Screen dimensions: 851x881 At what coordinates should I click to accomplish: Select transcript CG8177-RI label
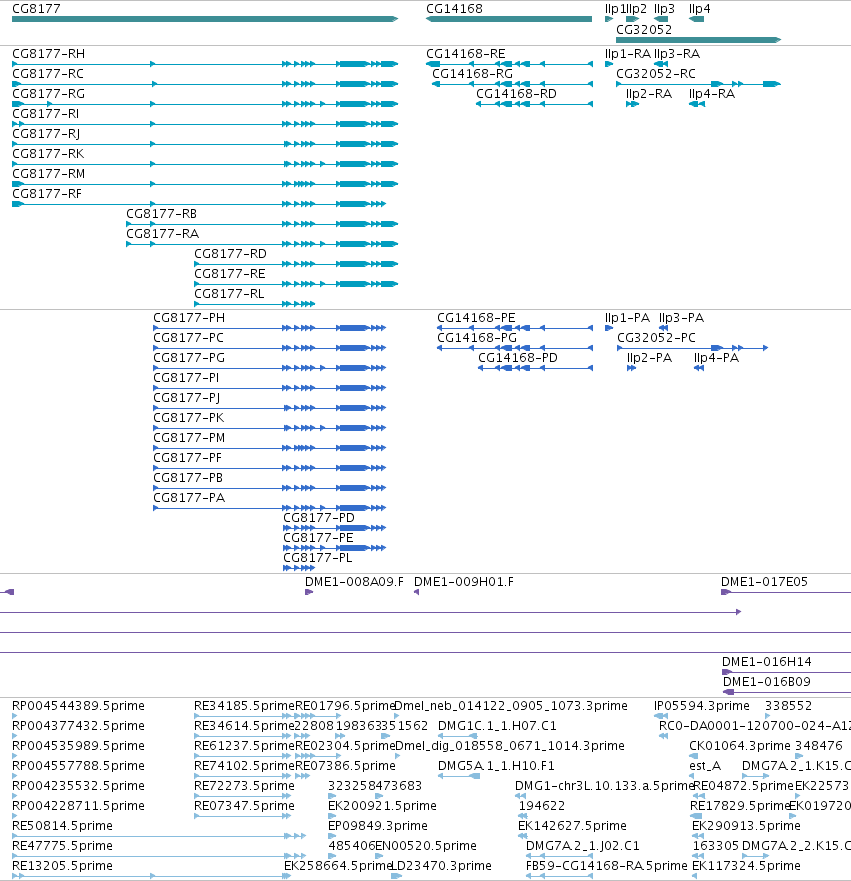tap(45, 114)
